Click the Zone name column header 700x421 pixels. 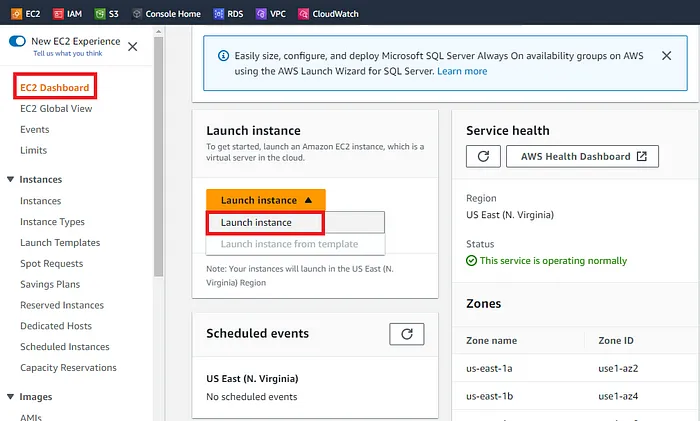(x=492, y=341)
